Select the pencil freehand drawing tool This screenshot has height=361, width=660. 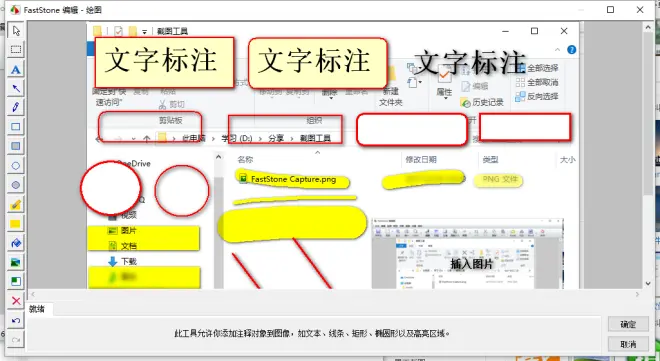click(16, 107)
